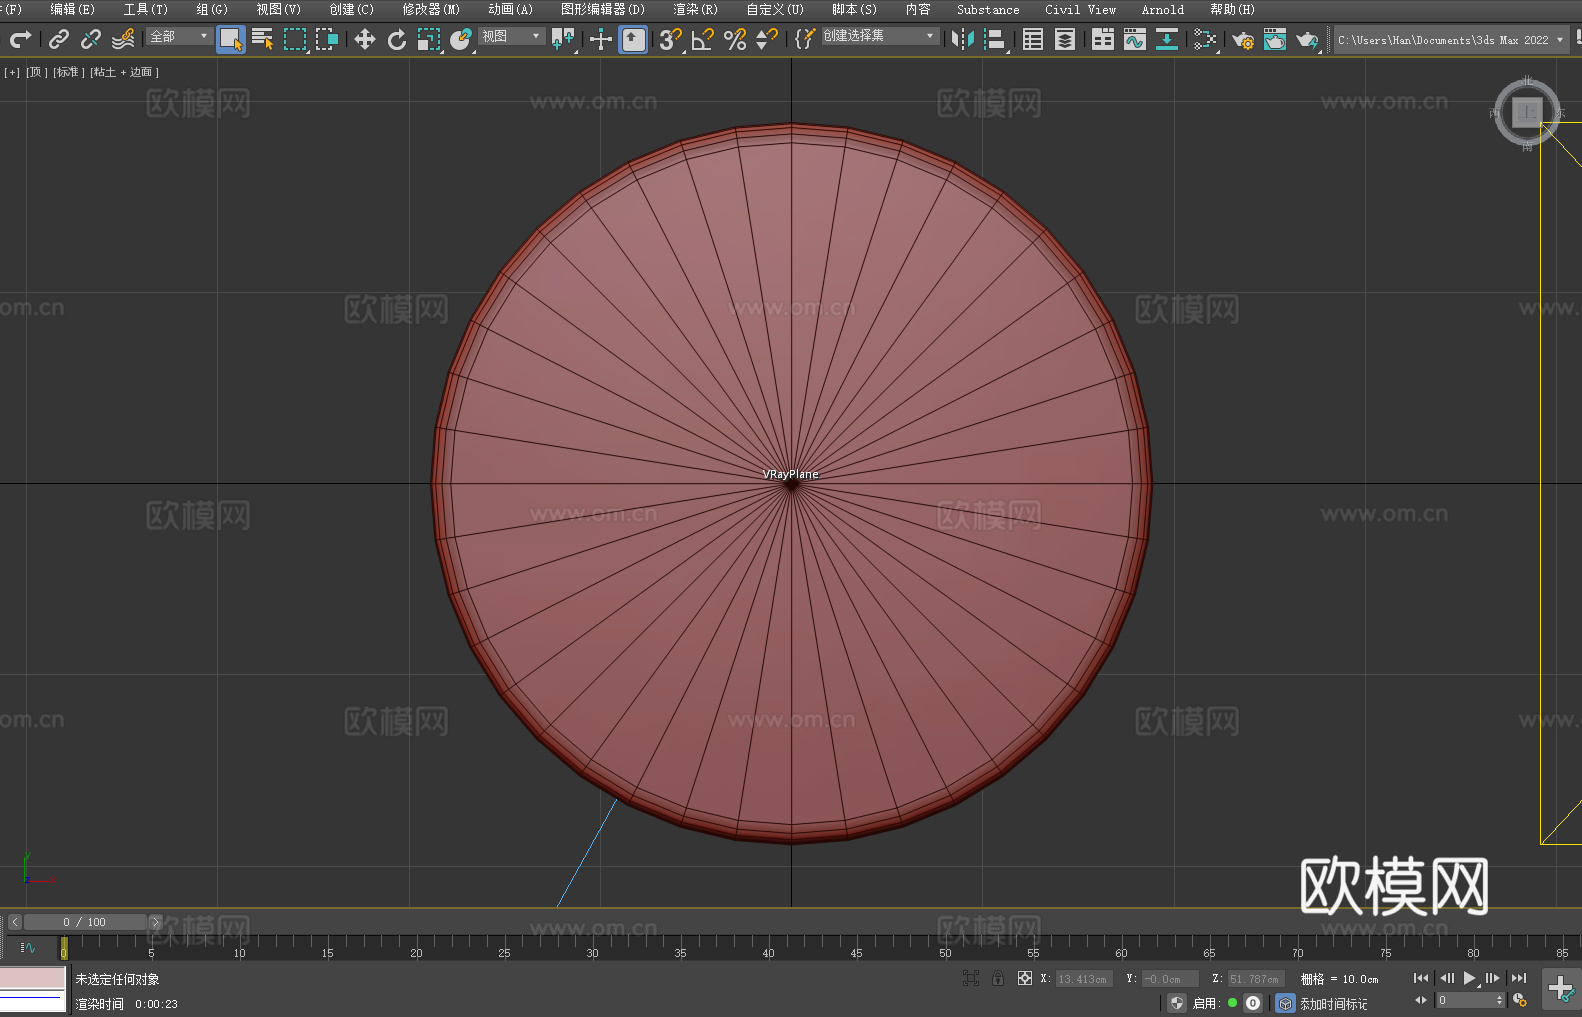Click the Align tool icon
Screen dimensions: 1582x1017
click(x=995, y=39)
